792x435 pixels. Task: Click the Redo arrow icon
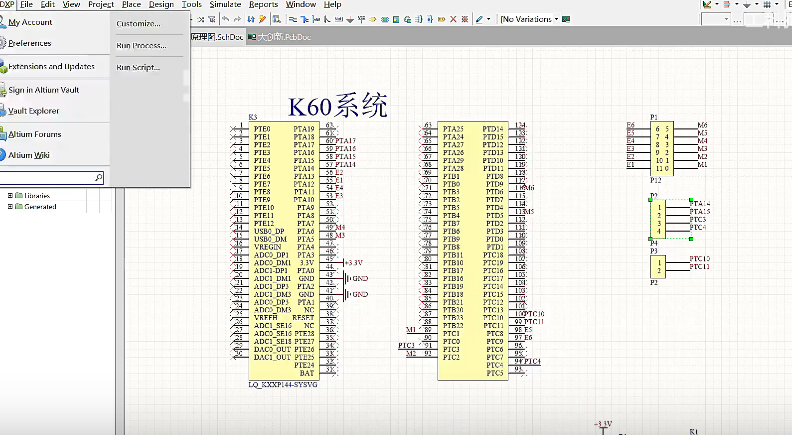(237, 19)
